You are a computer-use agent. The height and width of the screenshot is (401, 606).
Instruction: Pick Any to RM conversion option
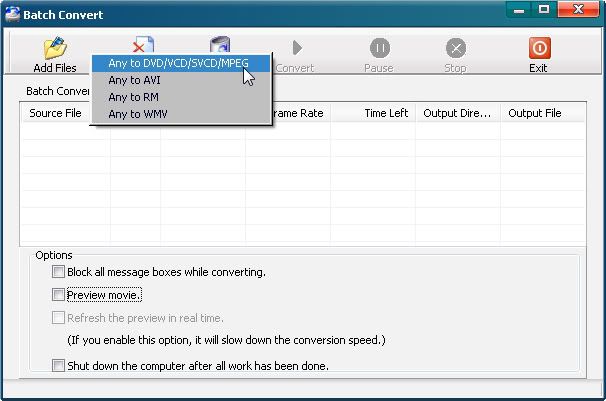tap(133, 97)
